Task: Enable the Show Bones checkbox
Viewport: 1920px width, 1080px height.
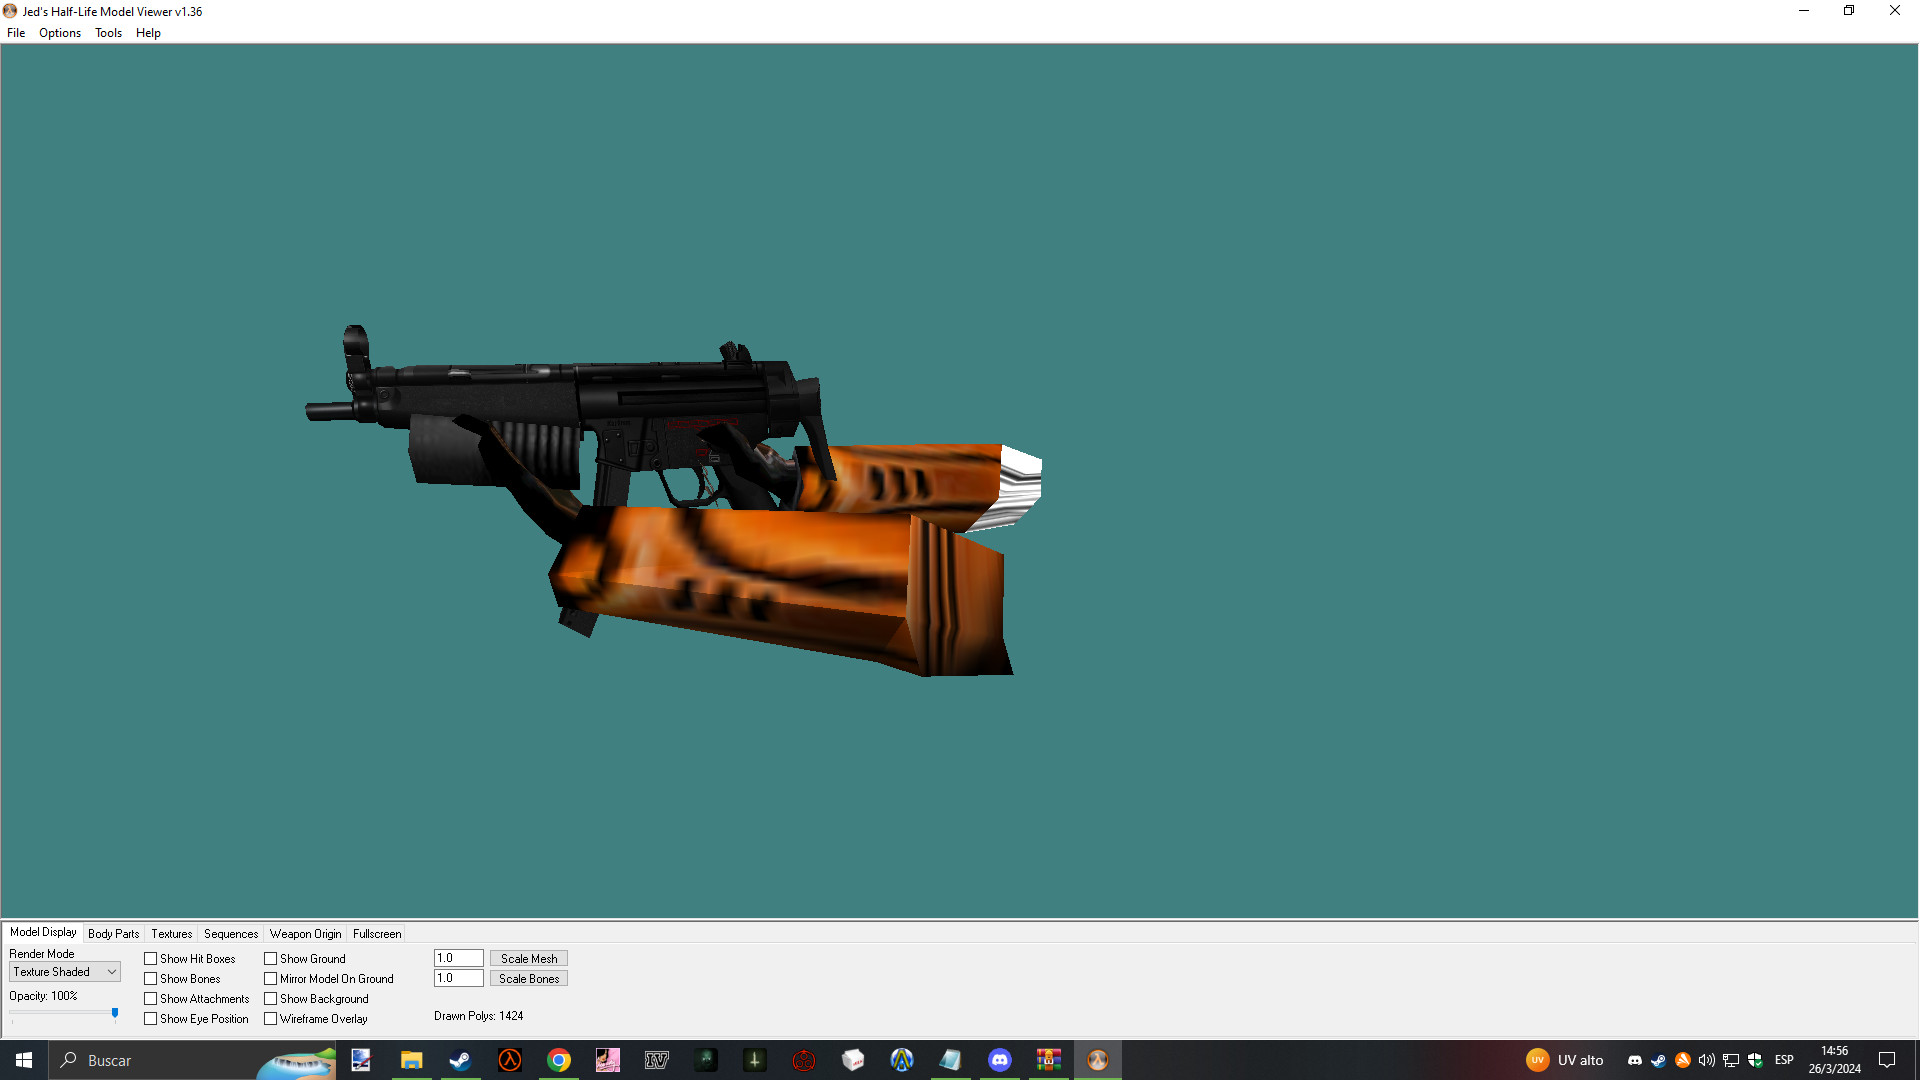Action: [150, 978]
